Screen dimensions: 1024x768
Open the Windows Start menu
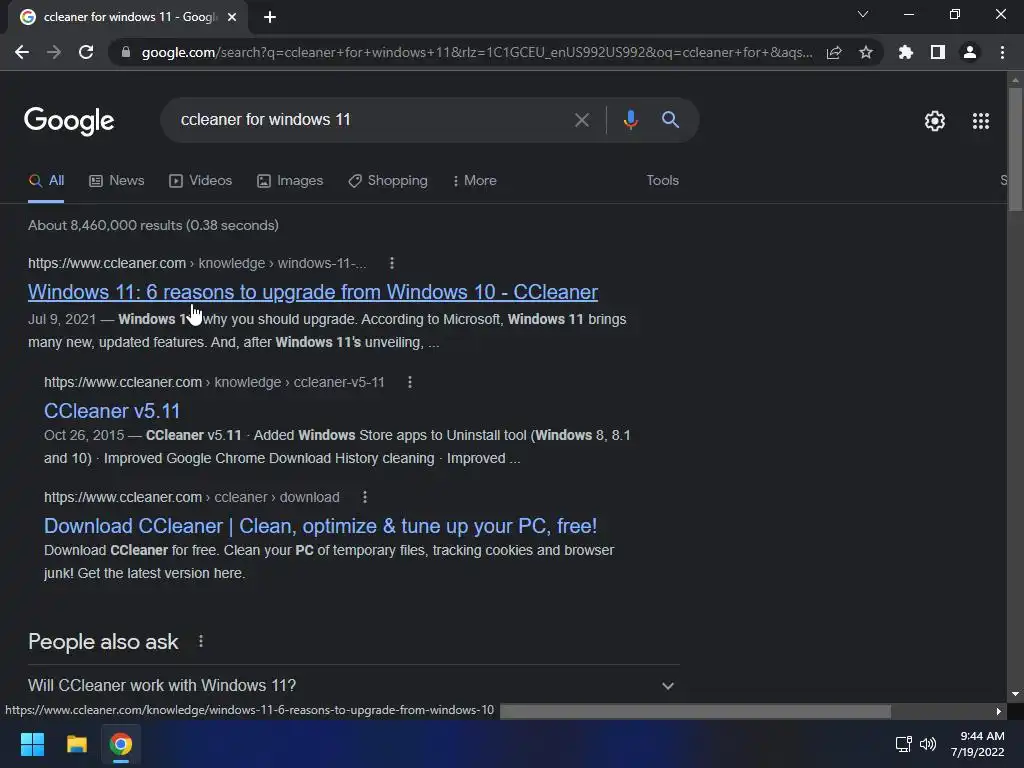pyautogui.click(x=32, y=744)
